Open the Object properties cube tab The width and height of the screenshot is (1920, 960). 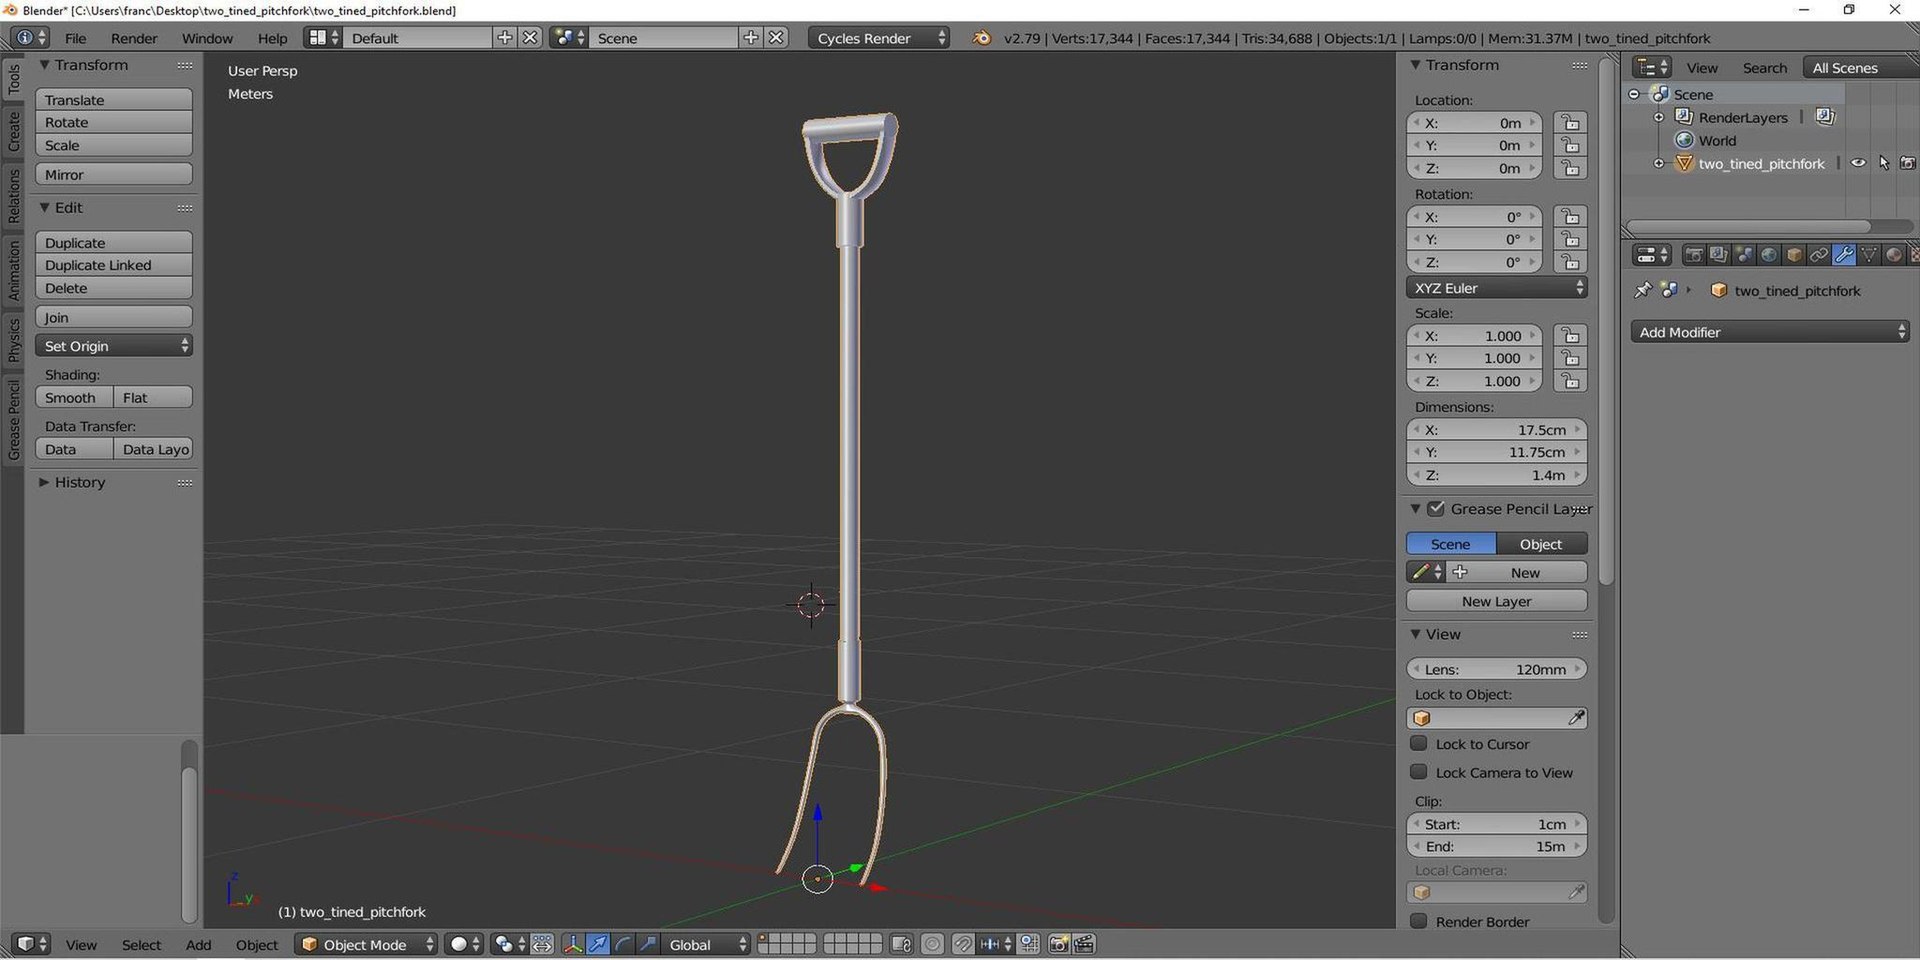pyautogui.click(x=1794, y=255)
